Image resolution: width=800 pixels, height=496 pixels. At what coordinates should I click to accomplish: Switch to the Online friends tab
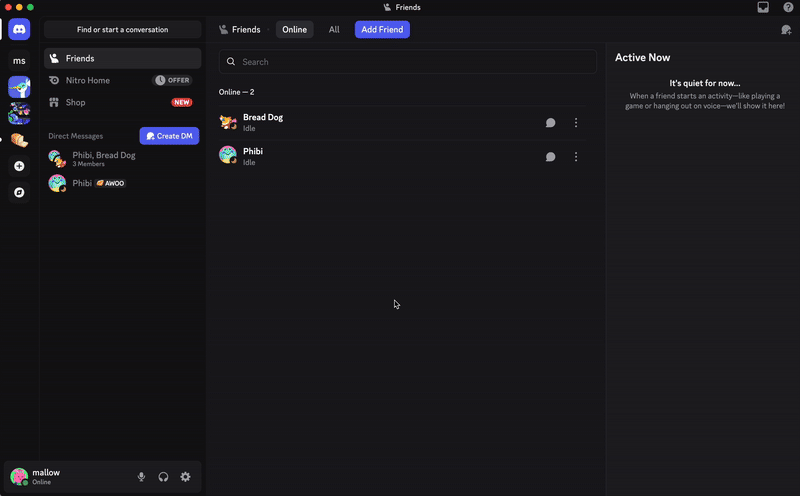tap(294, 30)
